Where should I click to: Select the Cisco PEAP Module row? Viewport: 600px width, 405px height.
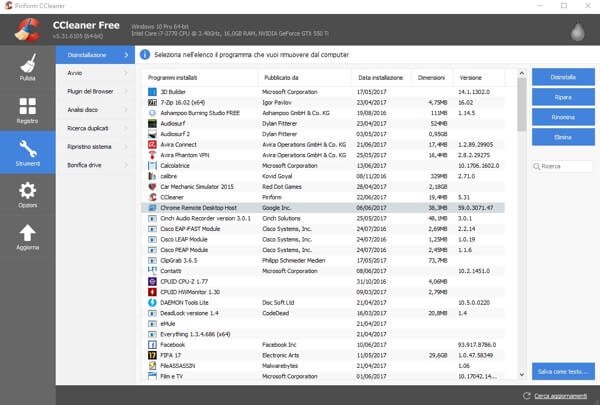[x=323, y=250]
